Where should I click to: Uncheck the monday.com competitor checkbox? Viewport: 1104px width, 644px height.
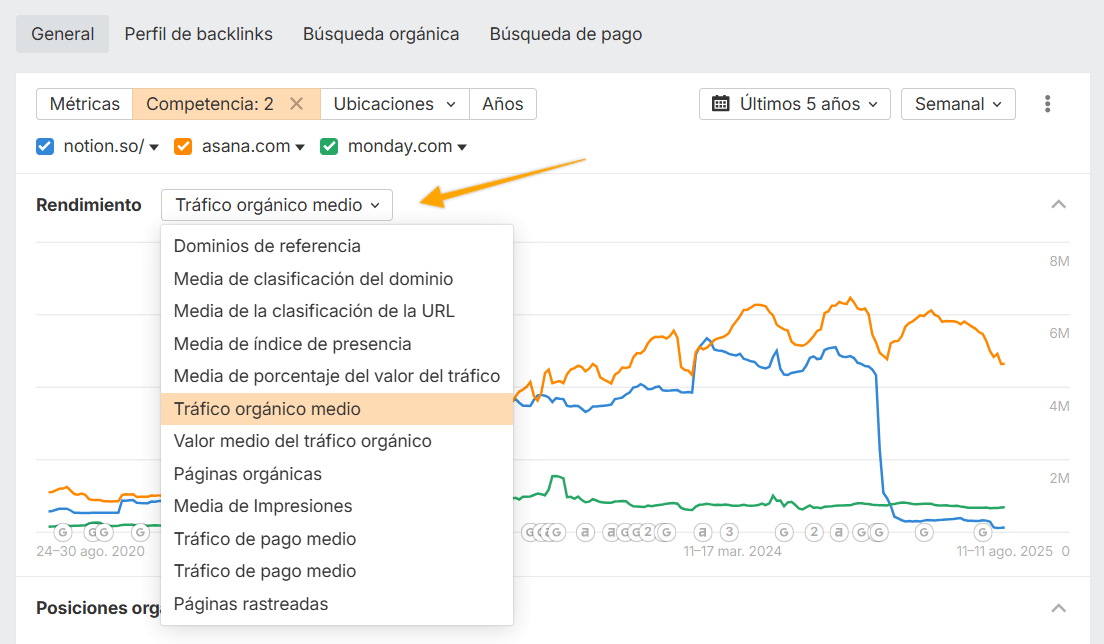tap(328, 145)
